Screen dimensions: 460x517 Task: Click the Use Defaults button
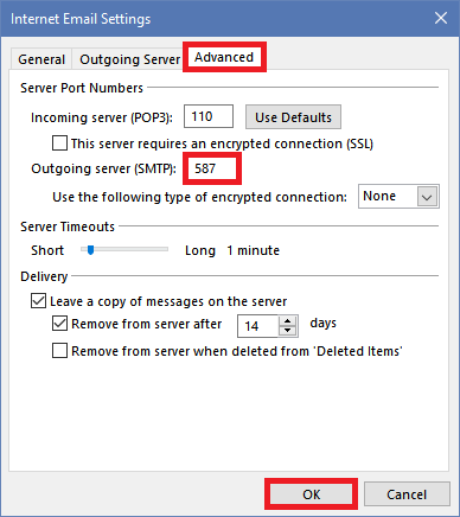[x=293, y=117]
